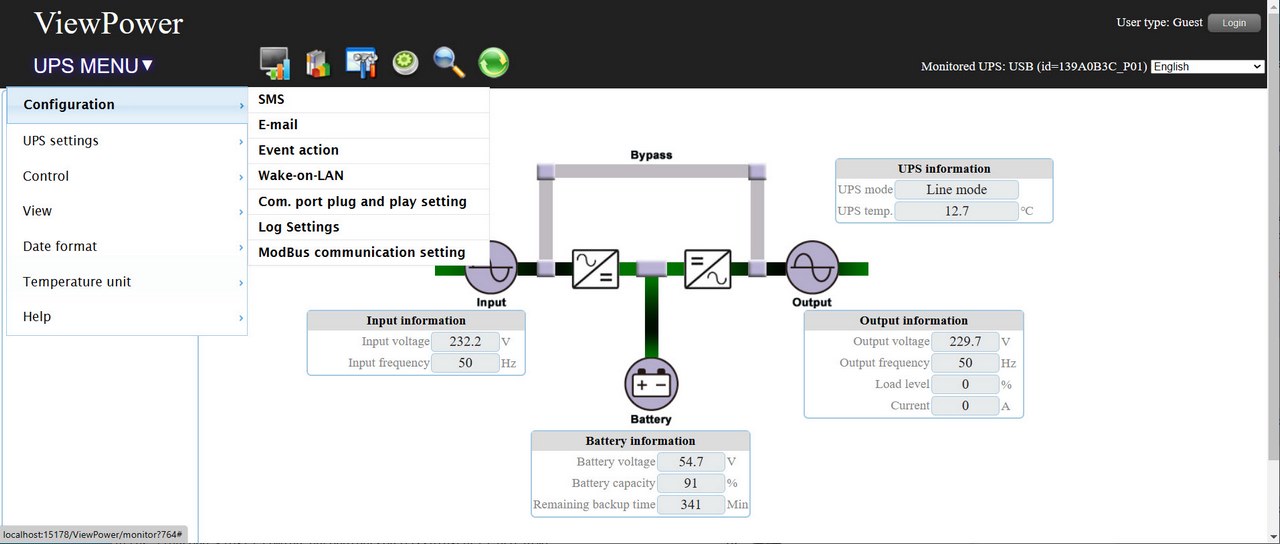Click the books and chart toolbar icon
The image size is (1280, 544).
pyautogui.click(x=317, y=63)
